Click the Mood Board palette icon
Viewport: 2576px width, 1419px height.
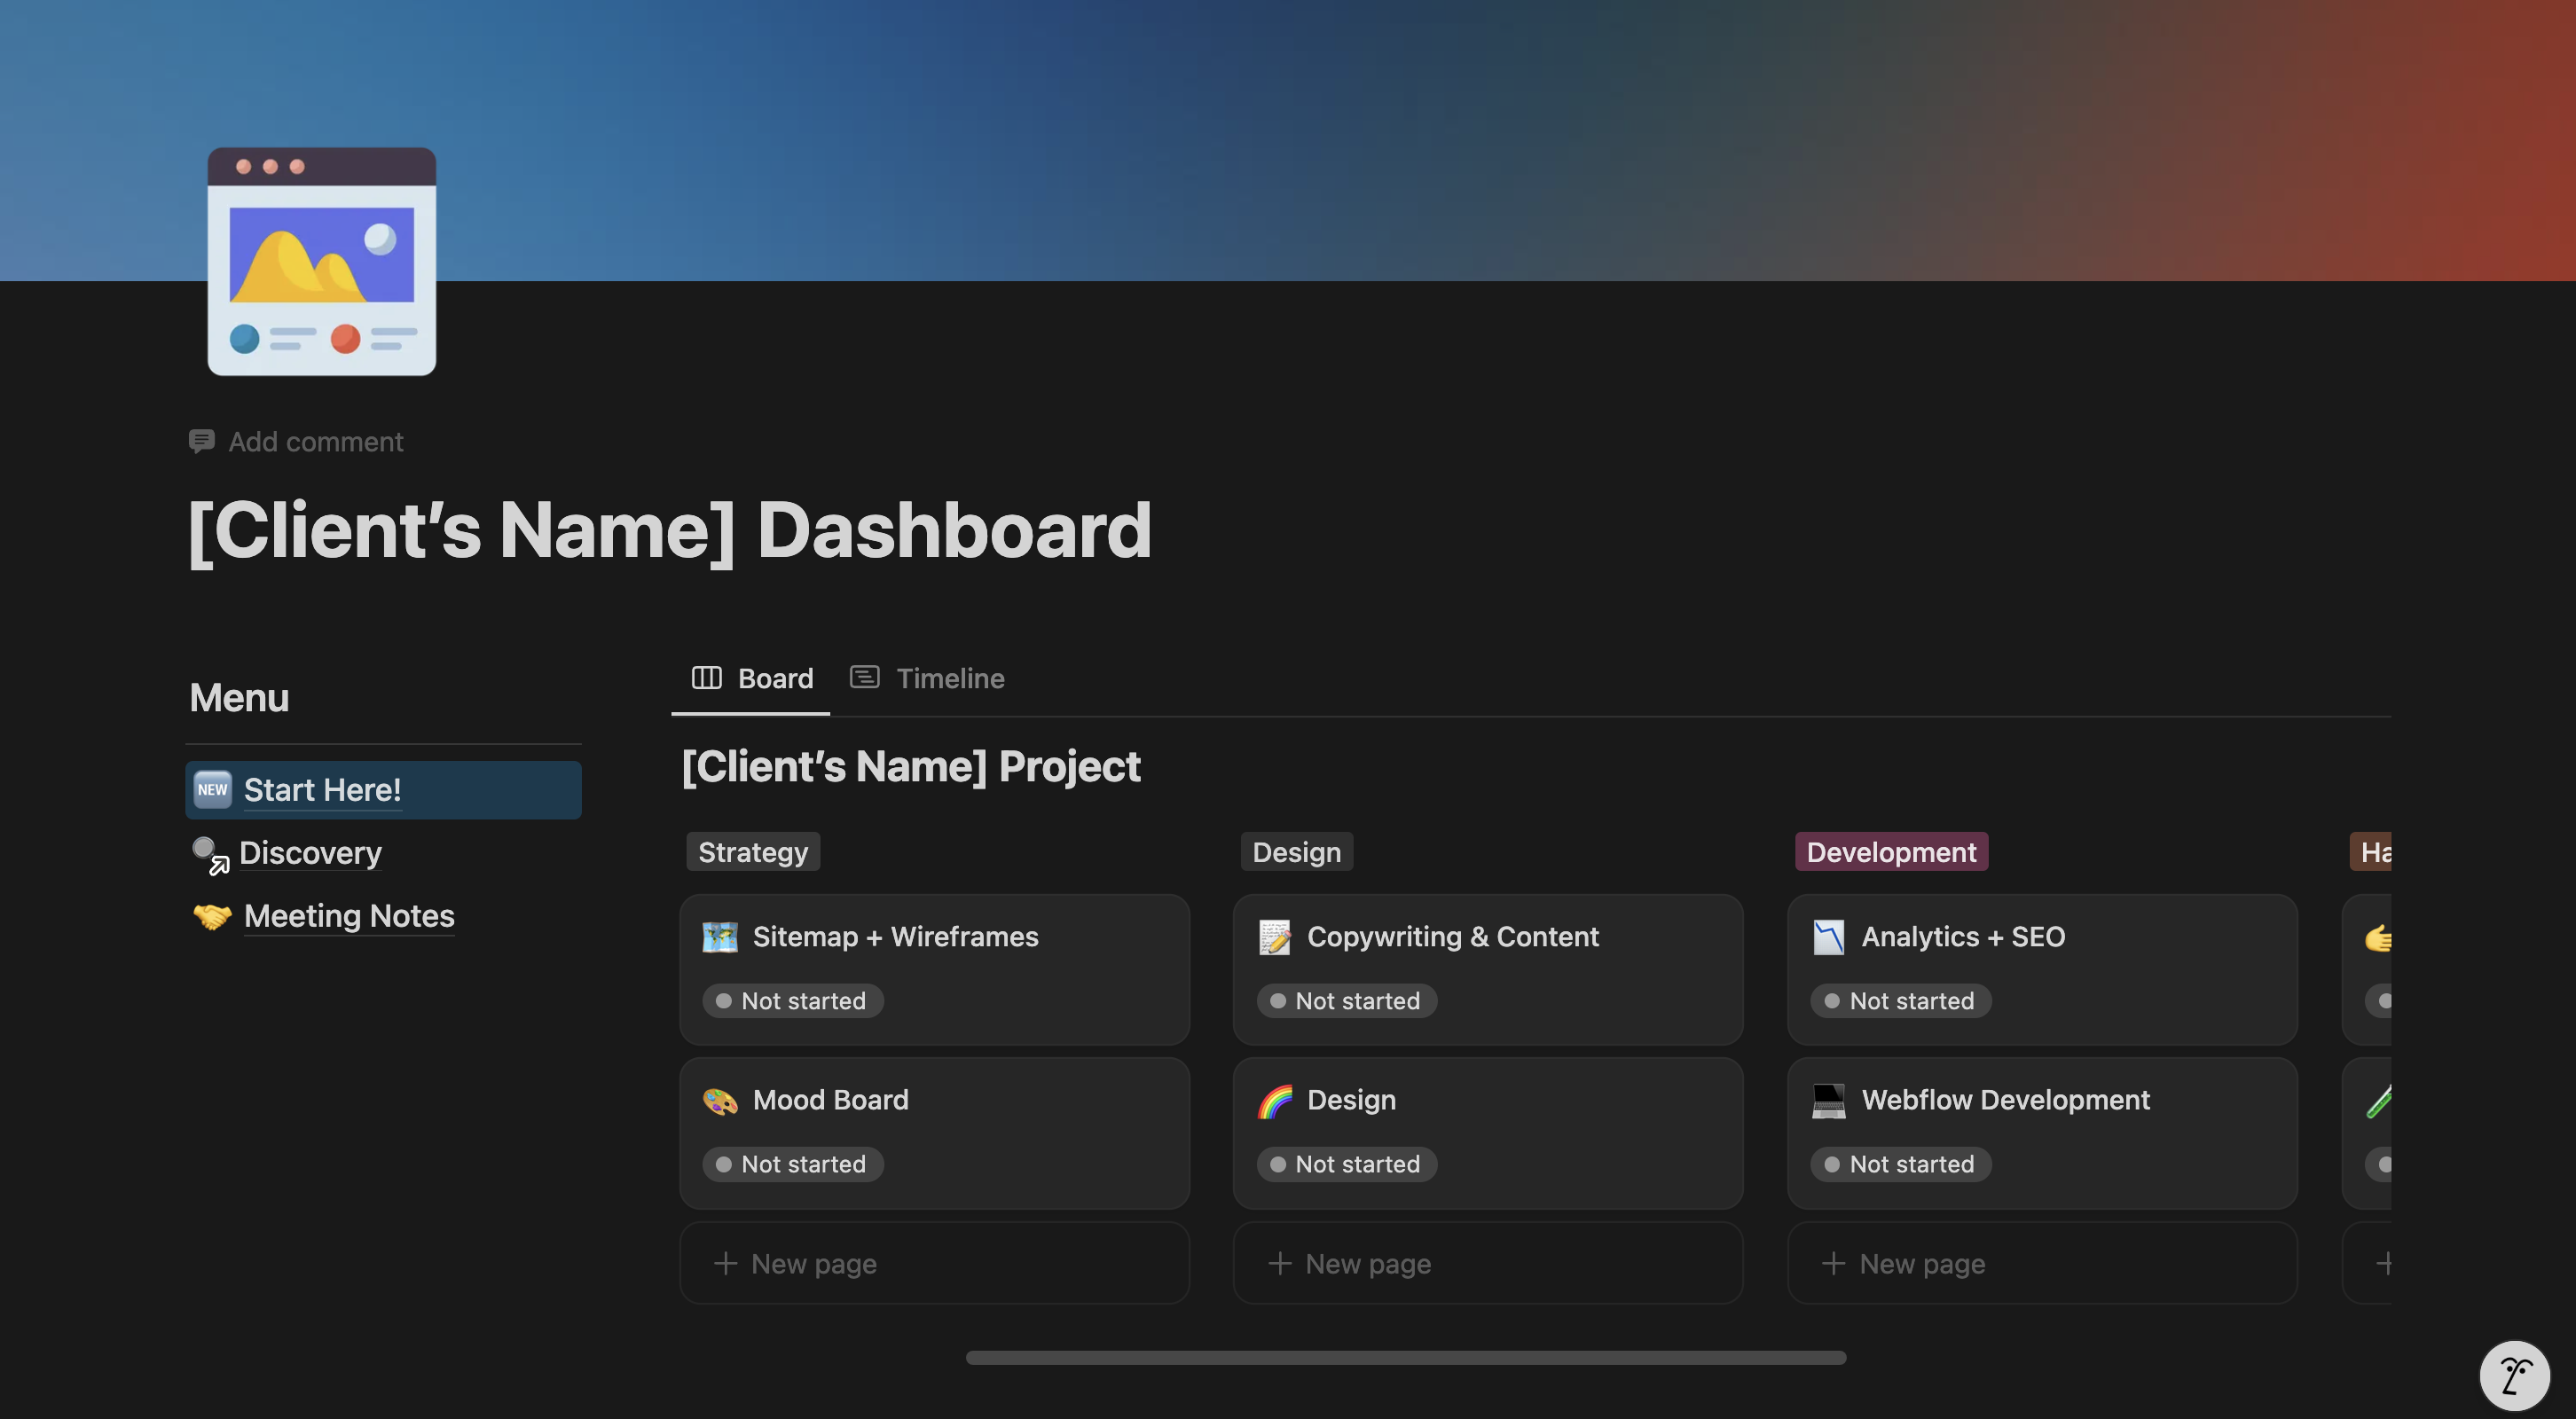point(720,1100)
